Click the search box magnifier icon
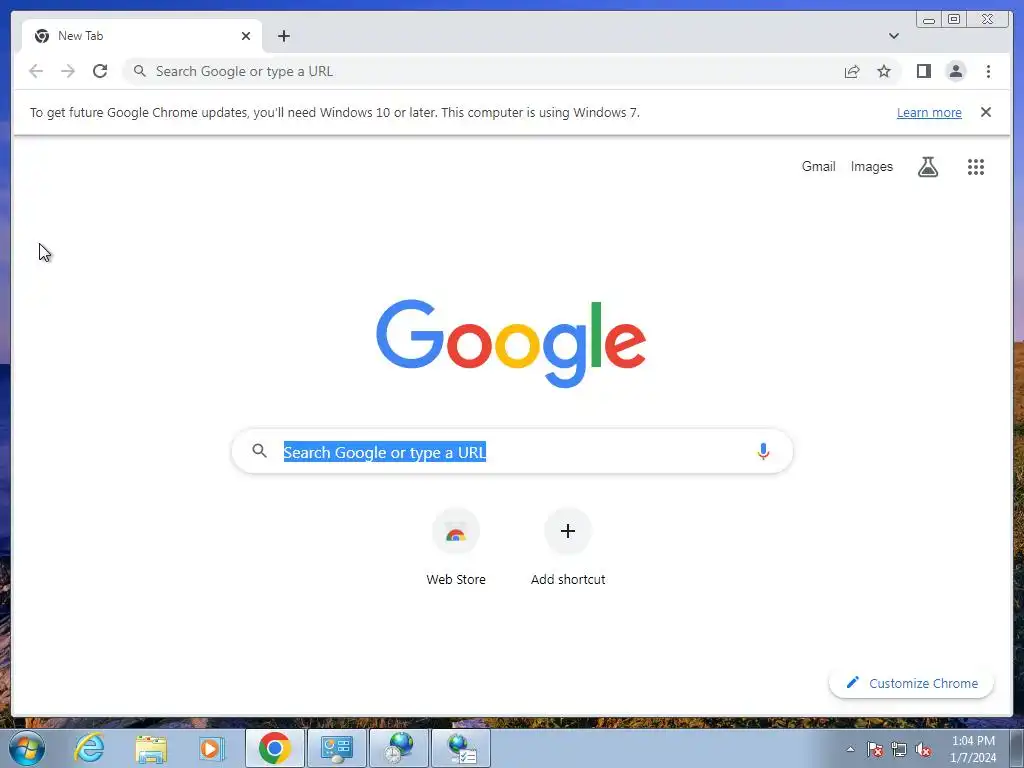 tap(259, 451)
